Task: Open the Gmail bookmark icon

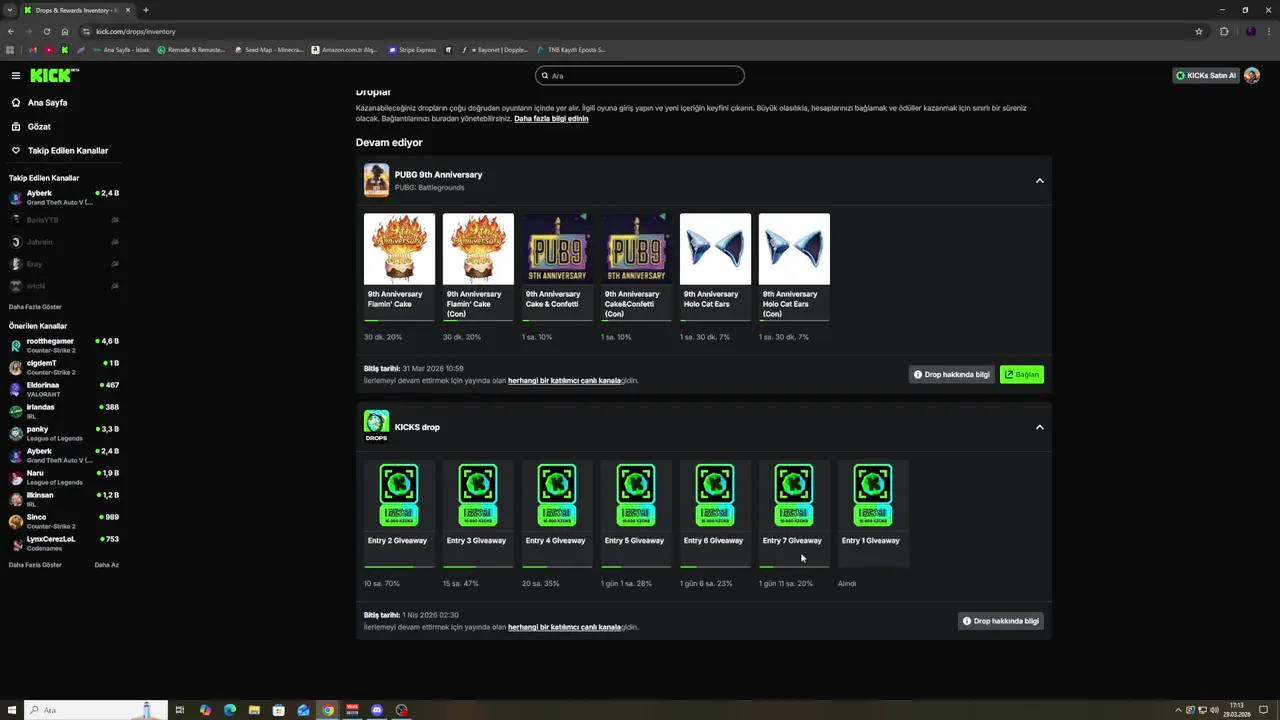Action: click(x=33, y=49)
